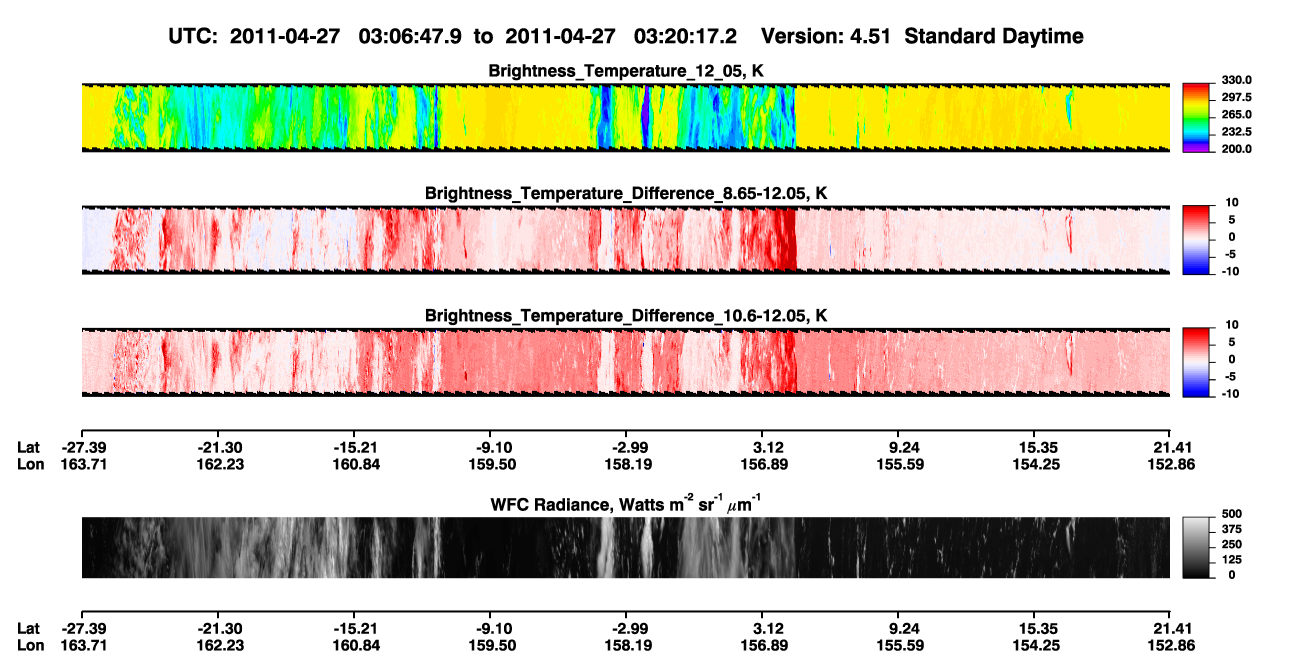Image resolution: width=1300 pixels, height=667 pixels.
Task: Click the Brightness Temperature 12.05 image strip
Action: [x=625, y=117]
